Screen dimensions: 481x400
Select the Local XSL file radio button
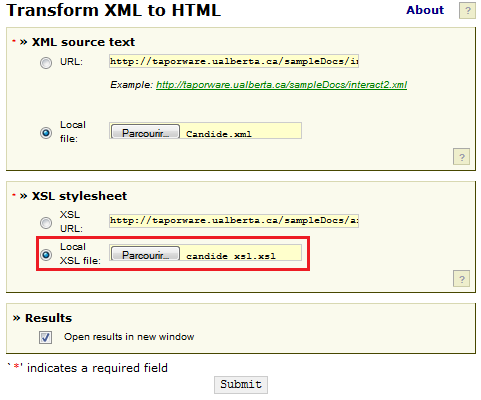pos(46,255)
